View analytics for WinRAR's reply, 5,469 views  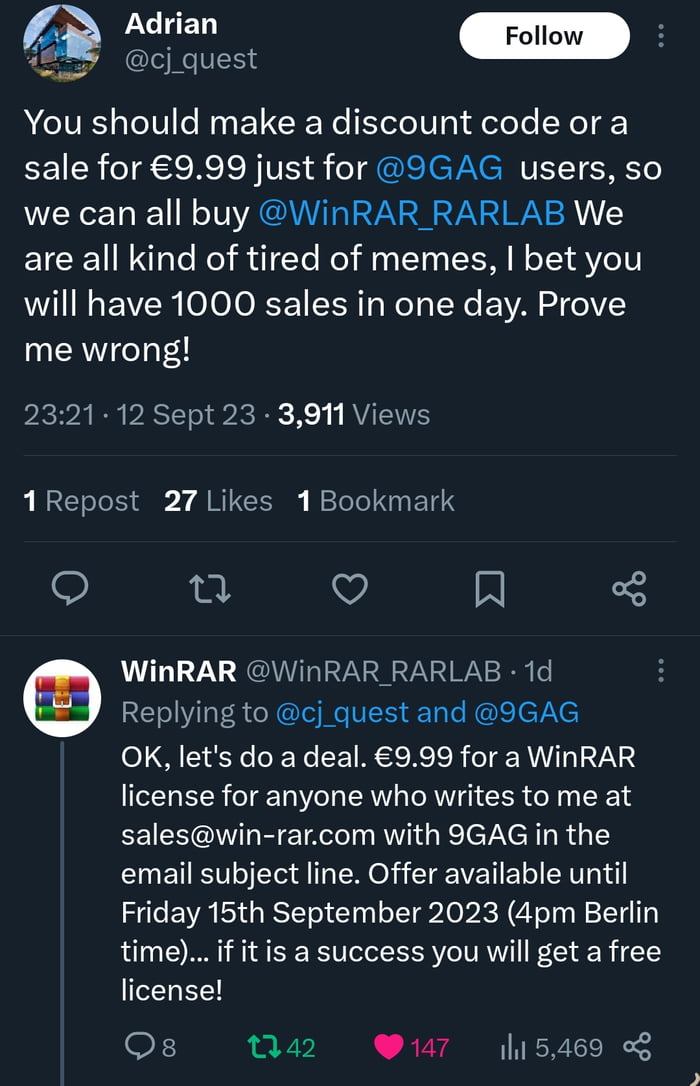(x=551, y=1047)
